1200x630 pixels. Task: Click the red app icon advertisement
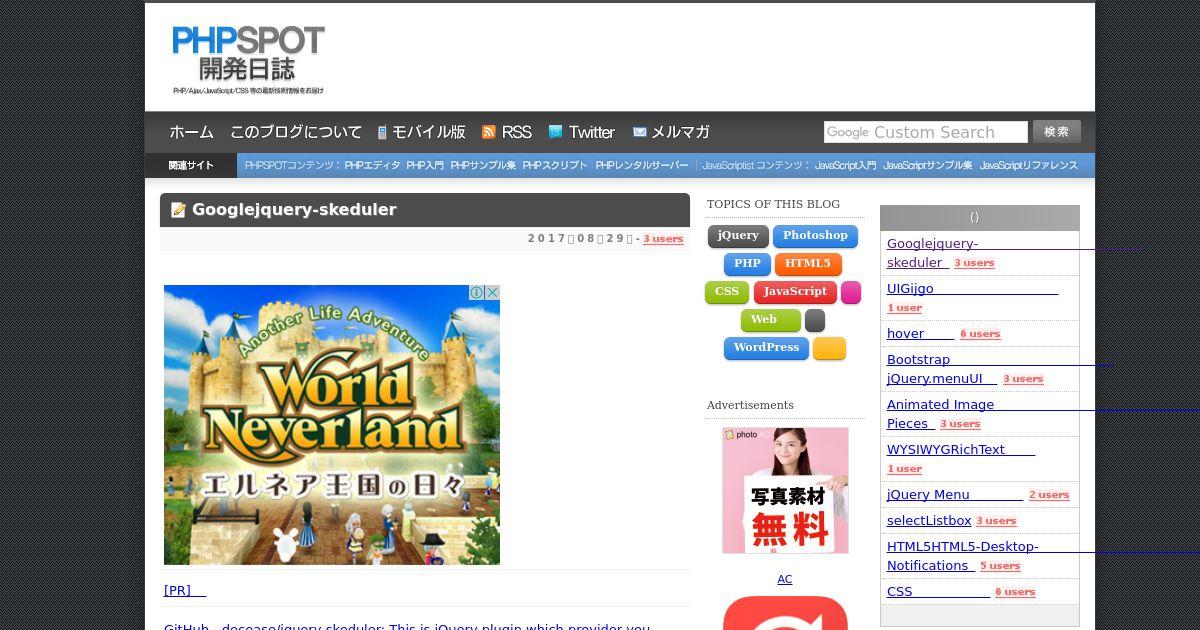(x=785, y=613)
